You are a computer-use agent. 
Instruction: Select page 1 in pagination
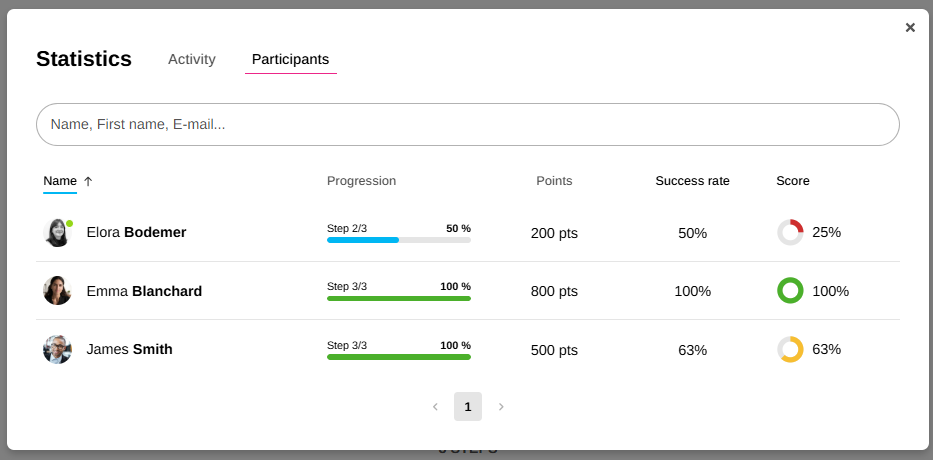468,407
